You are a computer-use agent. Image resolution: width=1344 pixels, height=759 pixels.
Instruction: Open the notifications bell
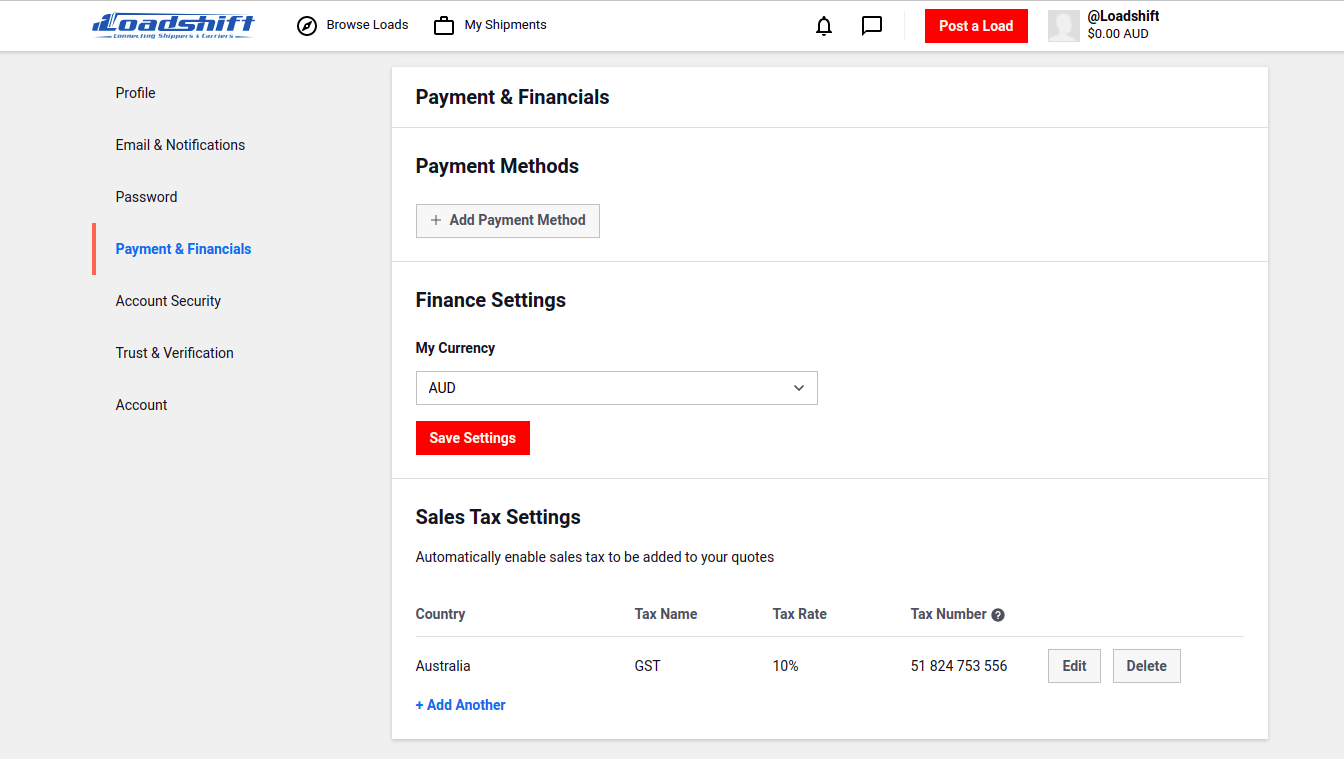823,26
